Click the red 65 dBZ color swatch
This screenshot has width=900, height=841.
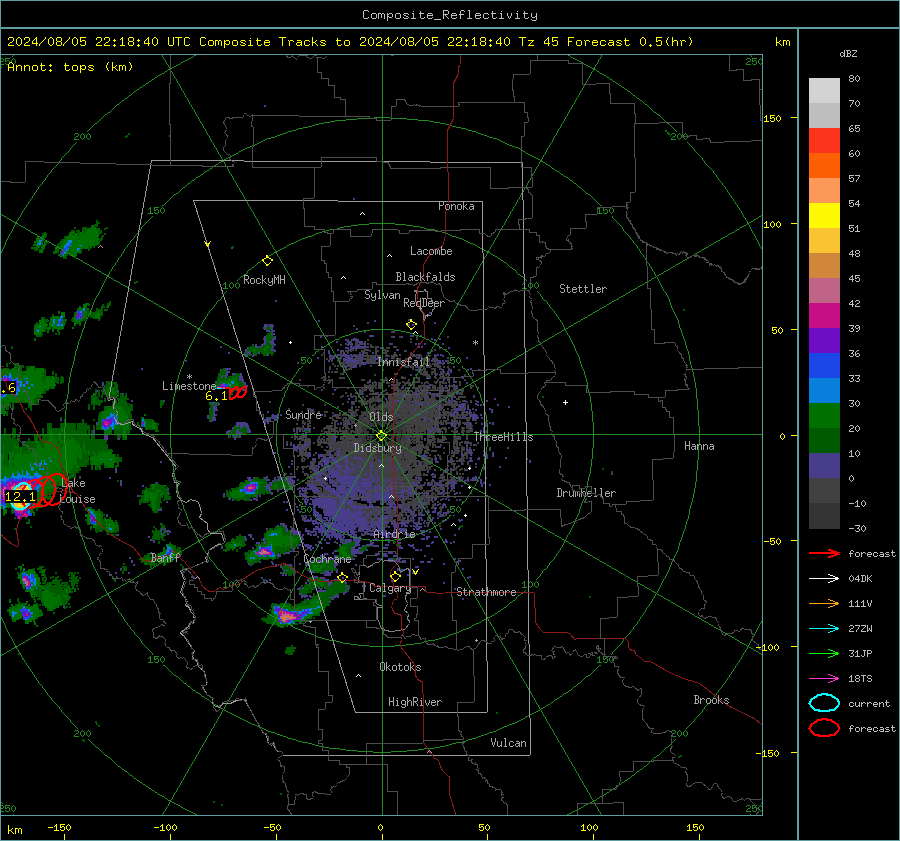pyautogui.click(x=824, y=141)
